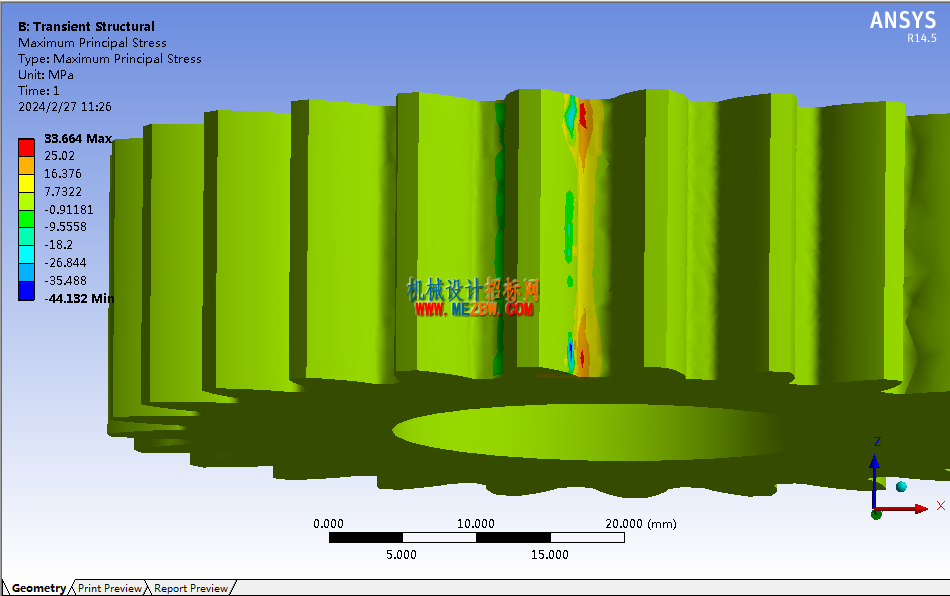The image size is (950, 596).
Task: Click the green origin ball on triad
Action: [876, 515]
